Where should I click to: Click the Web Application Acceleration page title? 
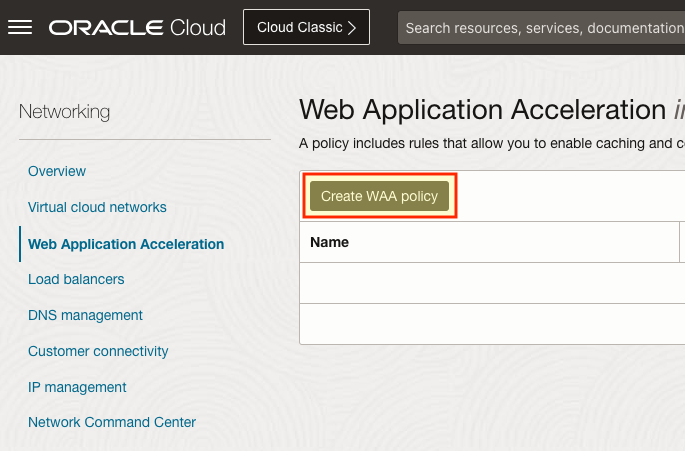point(482,109)
